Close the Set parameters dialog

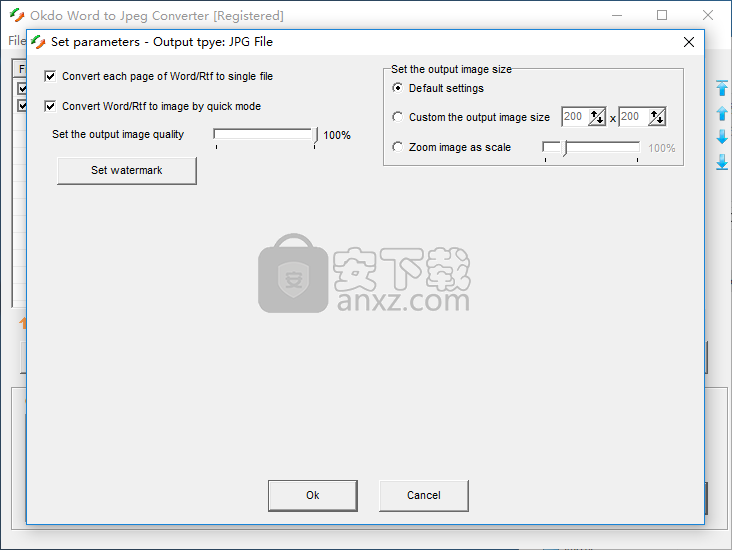pyautogui.click(x=689, y=42)
